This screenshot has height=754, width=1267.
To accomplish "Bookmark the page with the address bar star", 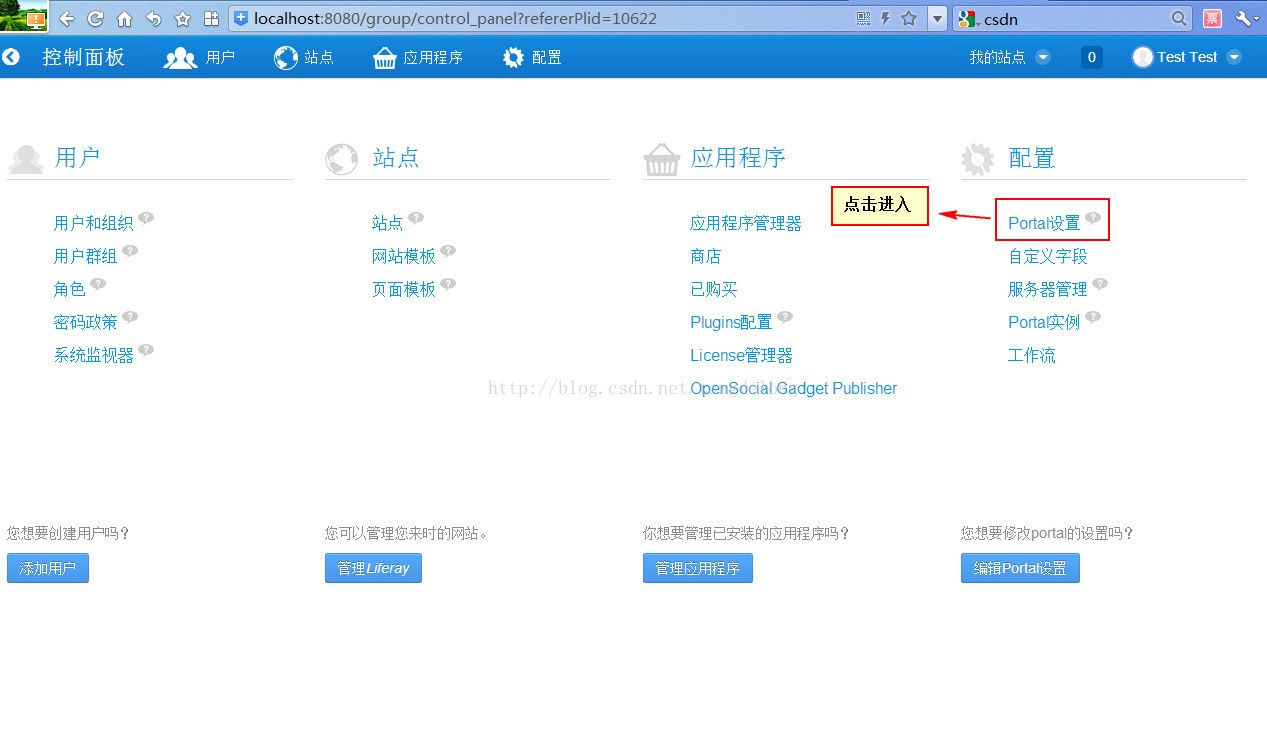I will pos(909,18).
